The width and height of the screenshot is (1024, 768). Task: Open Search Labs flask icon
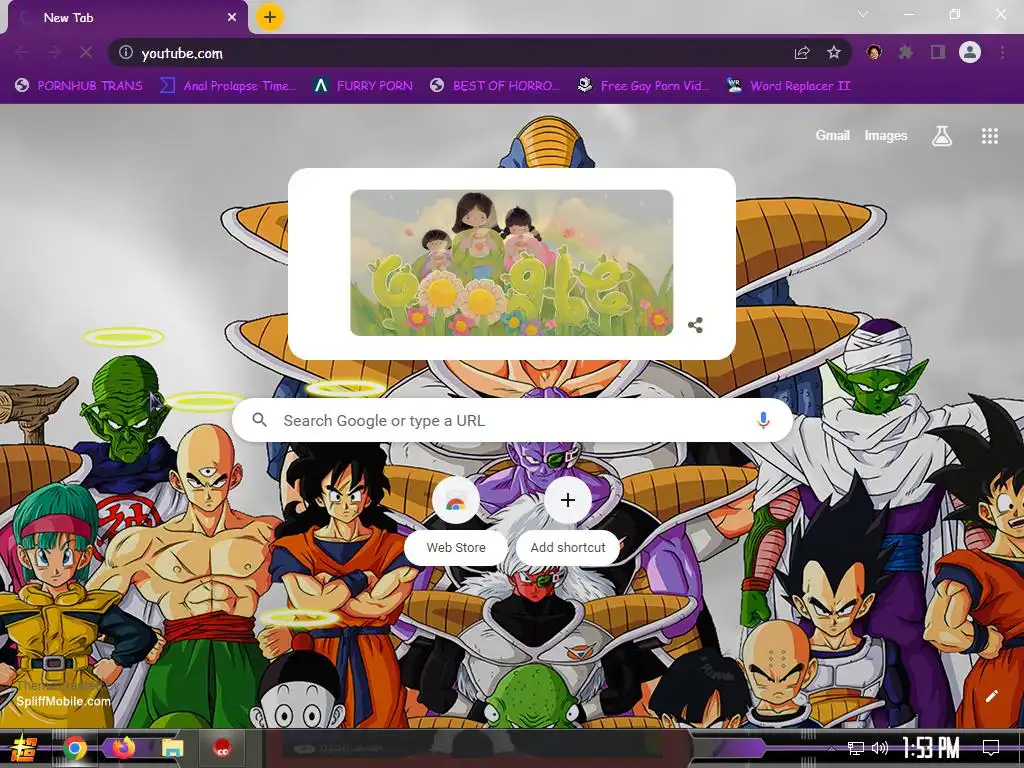click(x=942, y=136)
